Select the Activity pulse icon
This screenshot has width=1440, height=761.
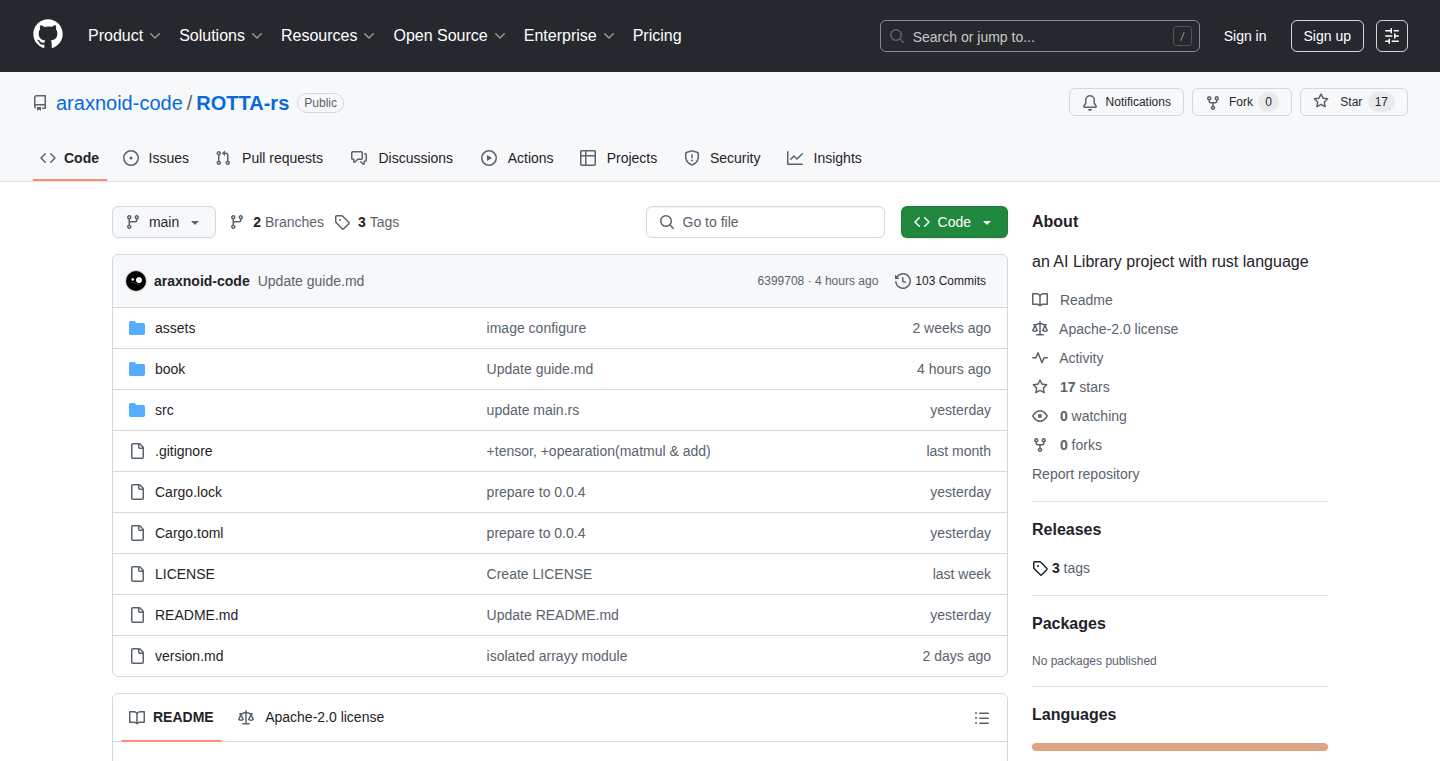coord(1040,358)
